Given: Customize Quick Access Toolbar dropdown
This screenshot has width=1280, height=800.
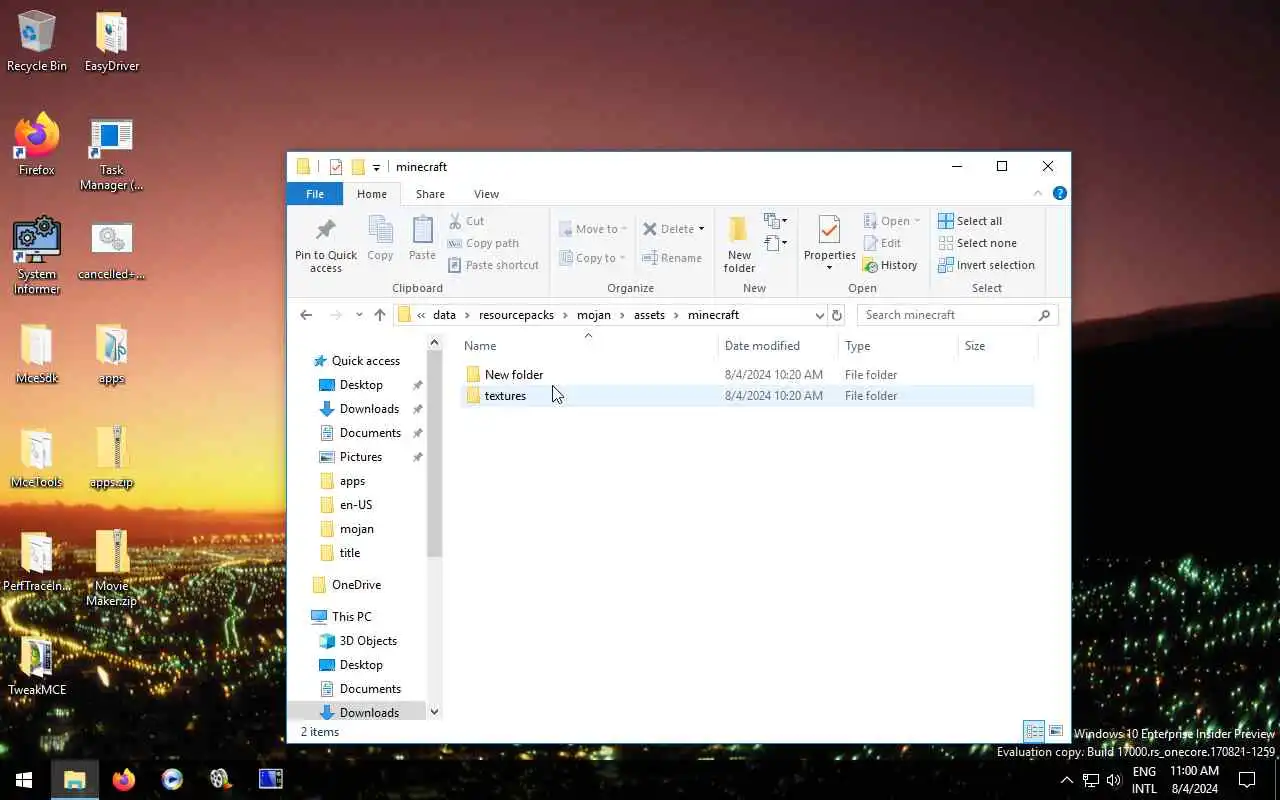Looking at the screenshot, I should [376, 167].
